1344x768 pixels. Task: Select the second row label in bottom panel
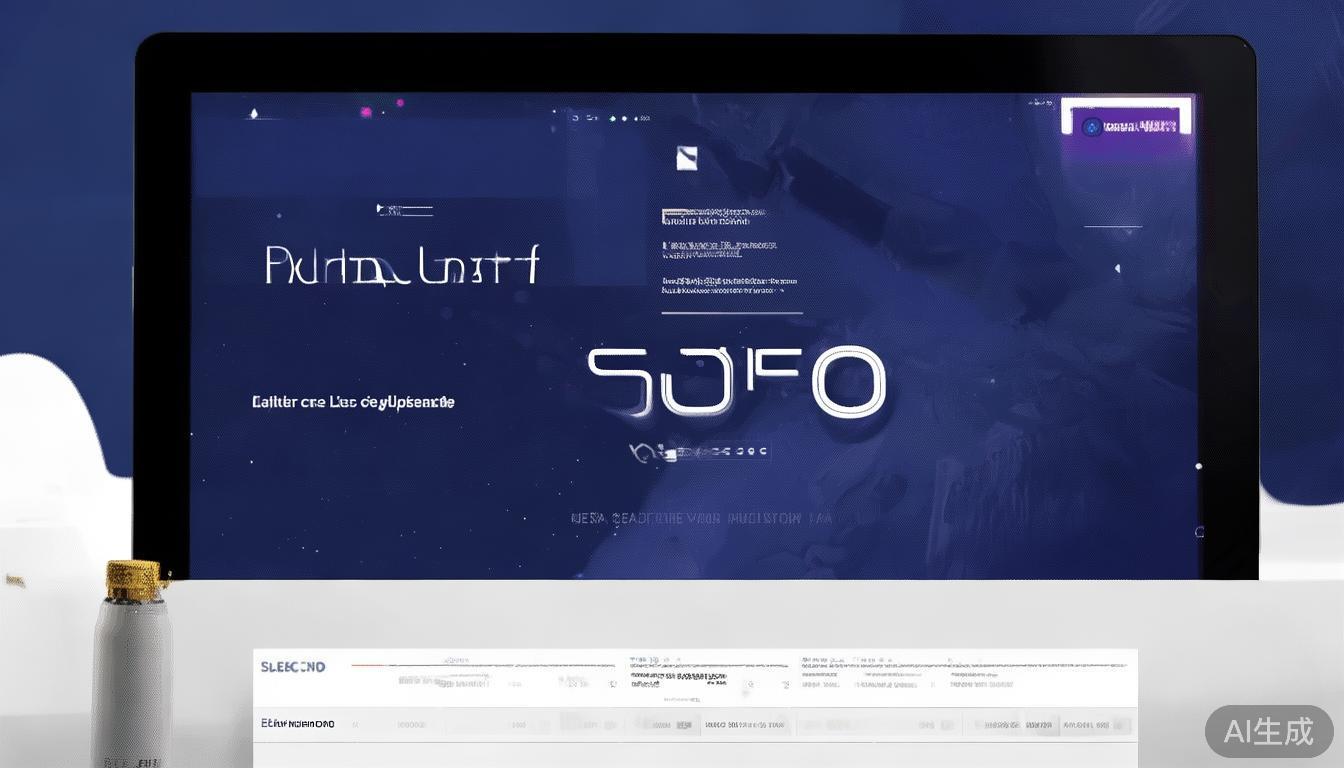click(297, 723)
